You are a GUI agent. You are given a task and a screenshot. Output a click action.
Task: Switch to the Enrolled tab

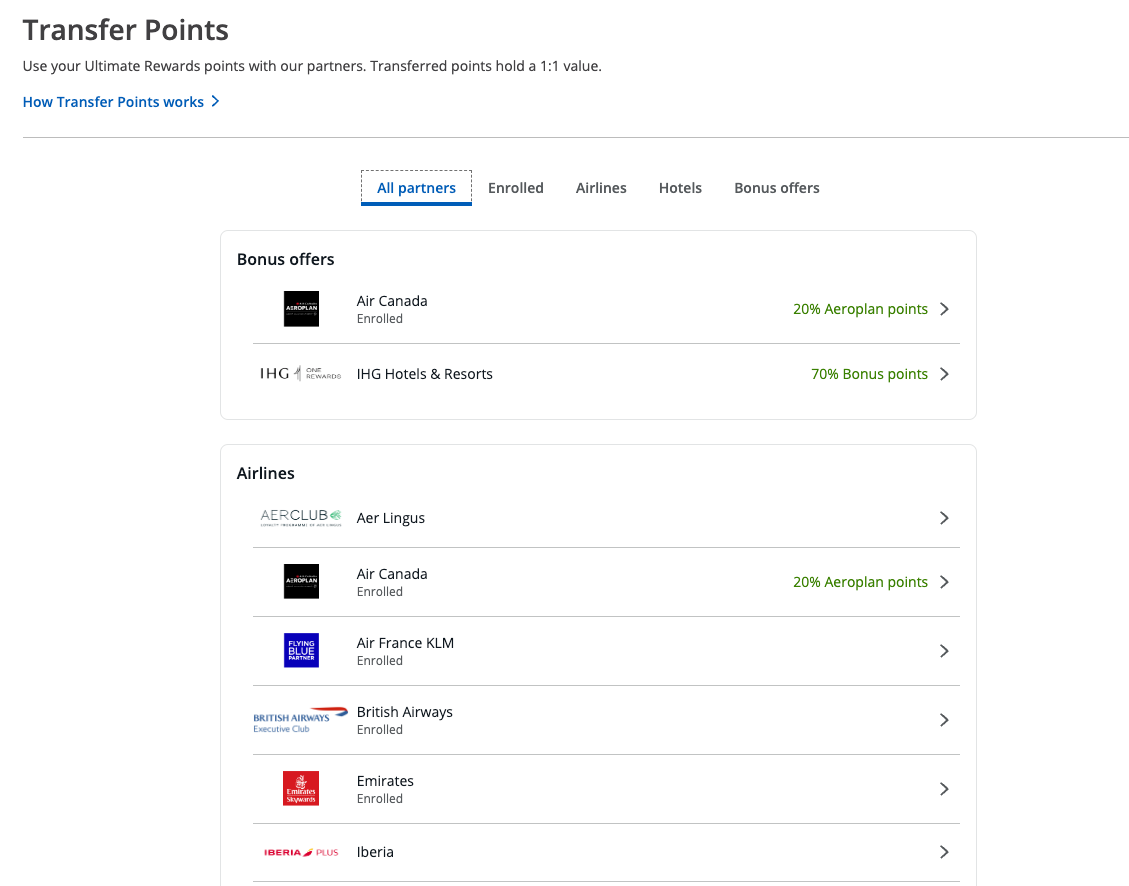[x=516, y=187]
